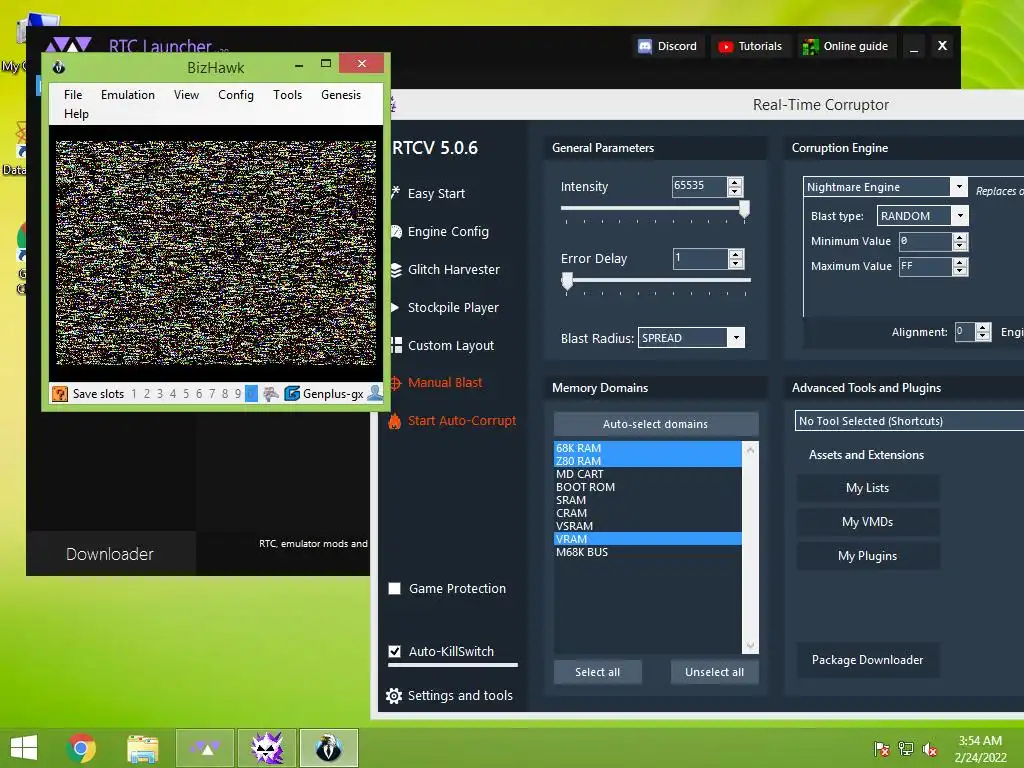Switch to the purple RTC corruptor taskbar icon

coord(266,748)
